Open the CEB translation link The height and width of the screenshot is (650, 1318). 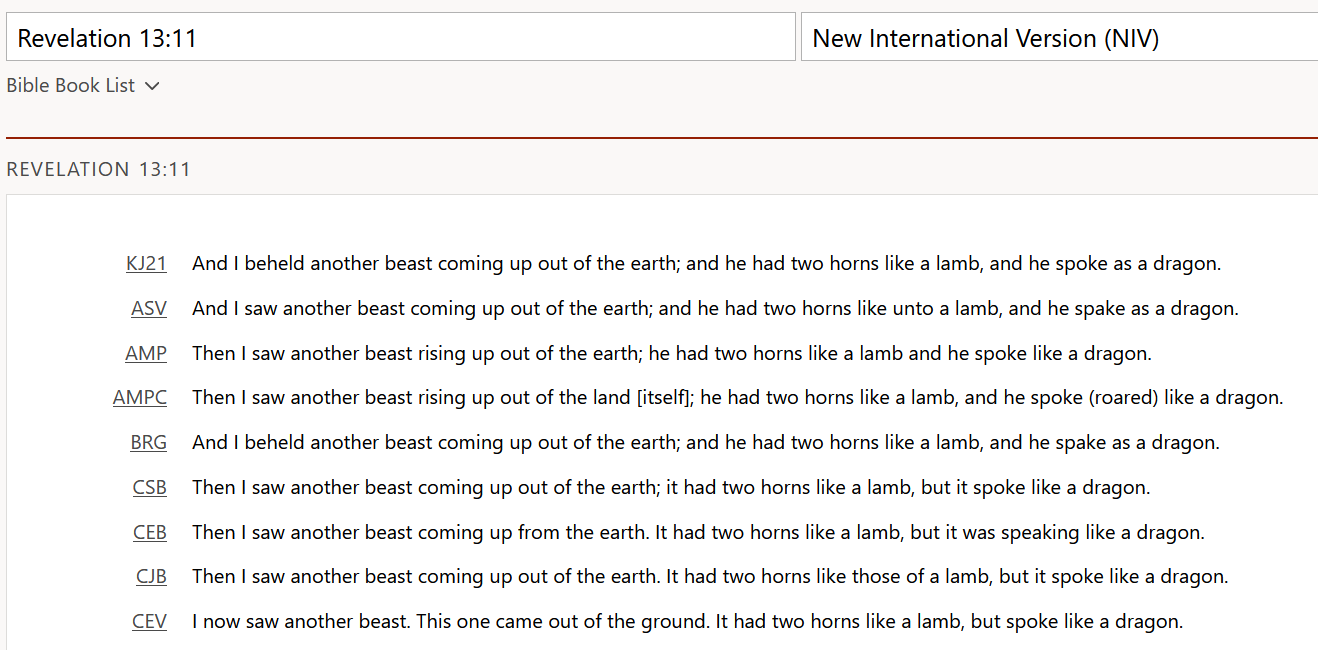pos(150,533)
